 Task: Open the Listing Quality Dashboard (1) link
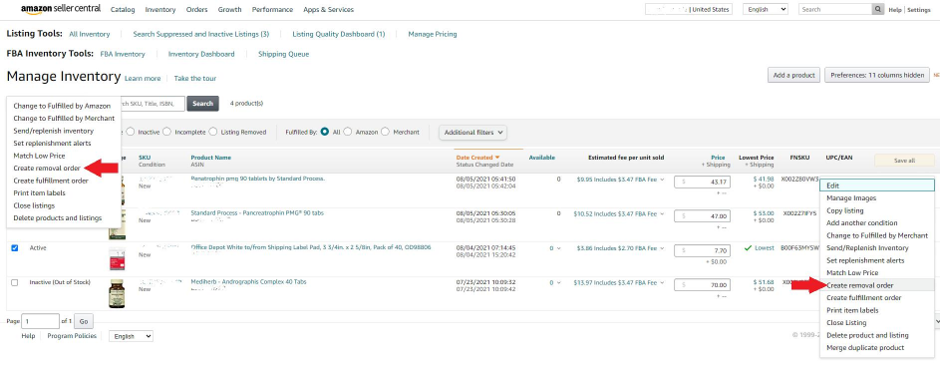point(339,34)
